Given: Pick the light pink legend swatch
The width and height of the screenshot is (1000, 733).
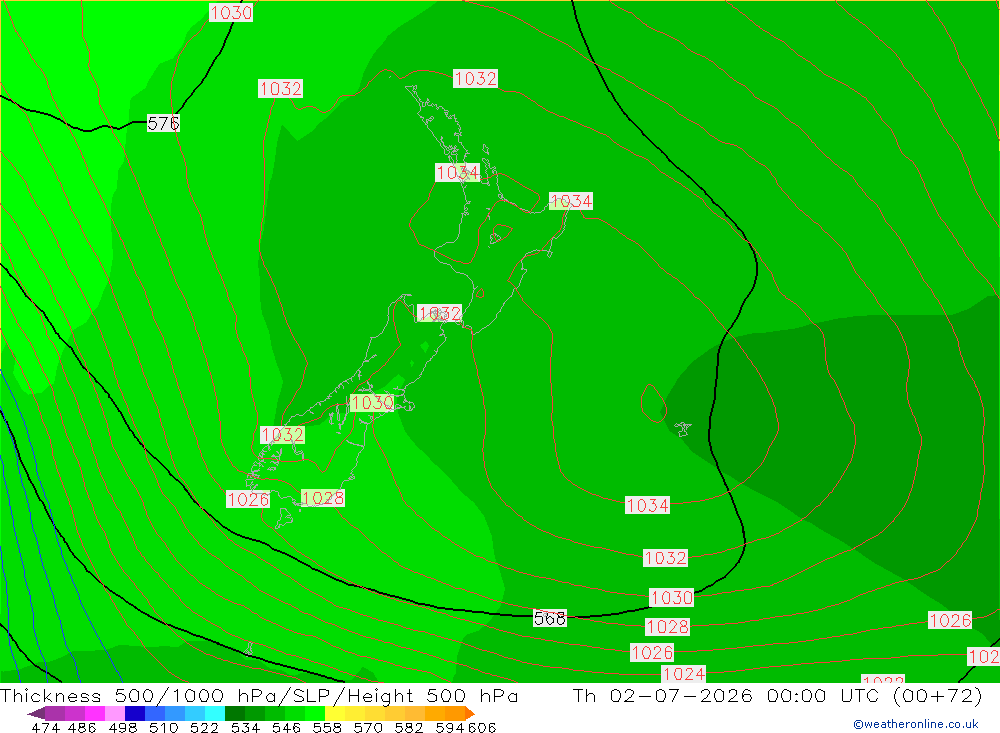Looking at the screenshot, I should point(115,713).
